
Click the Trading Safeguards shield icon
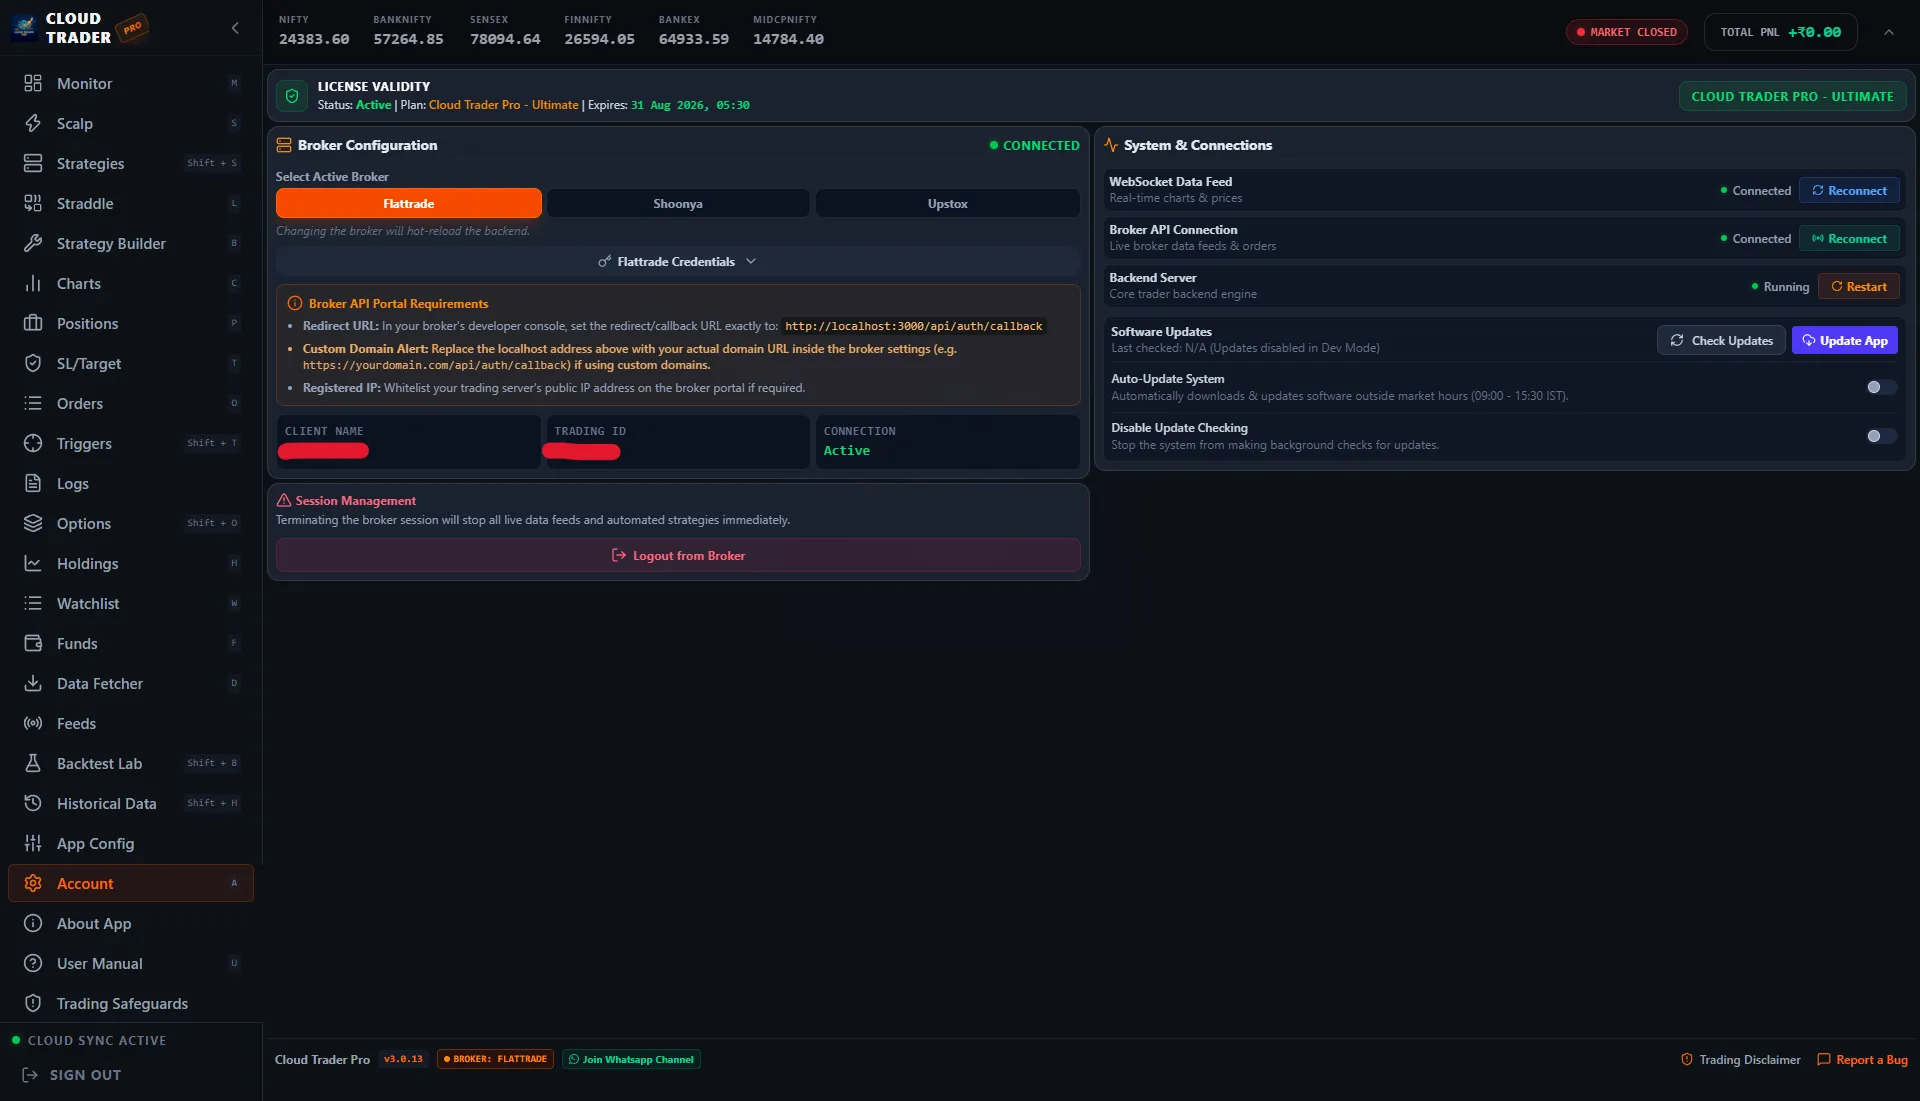pyautogui.click(x=33, y=1003)
